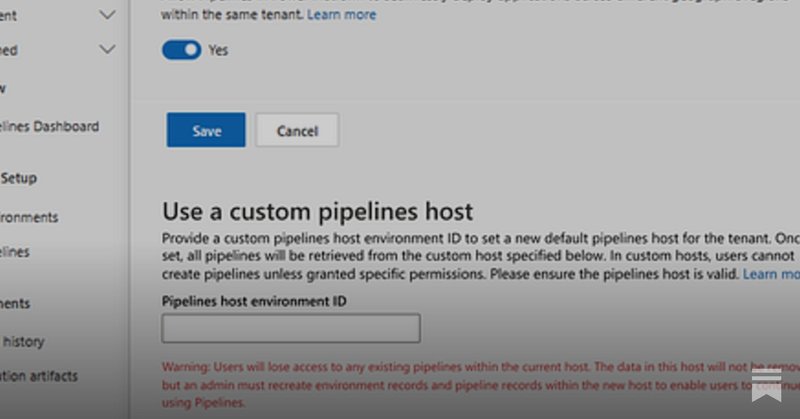
Task: Open the sidebar item ending in 'nents' above history
Action: [15, 304]
